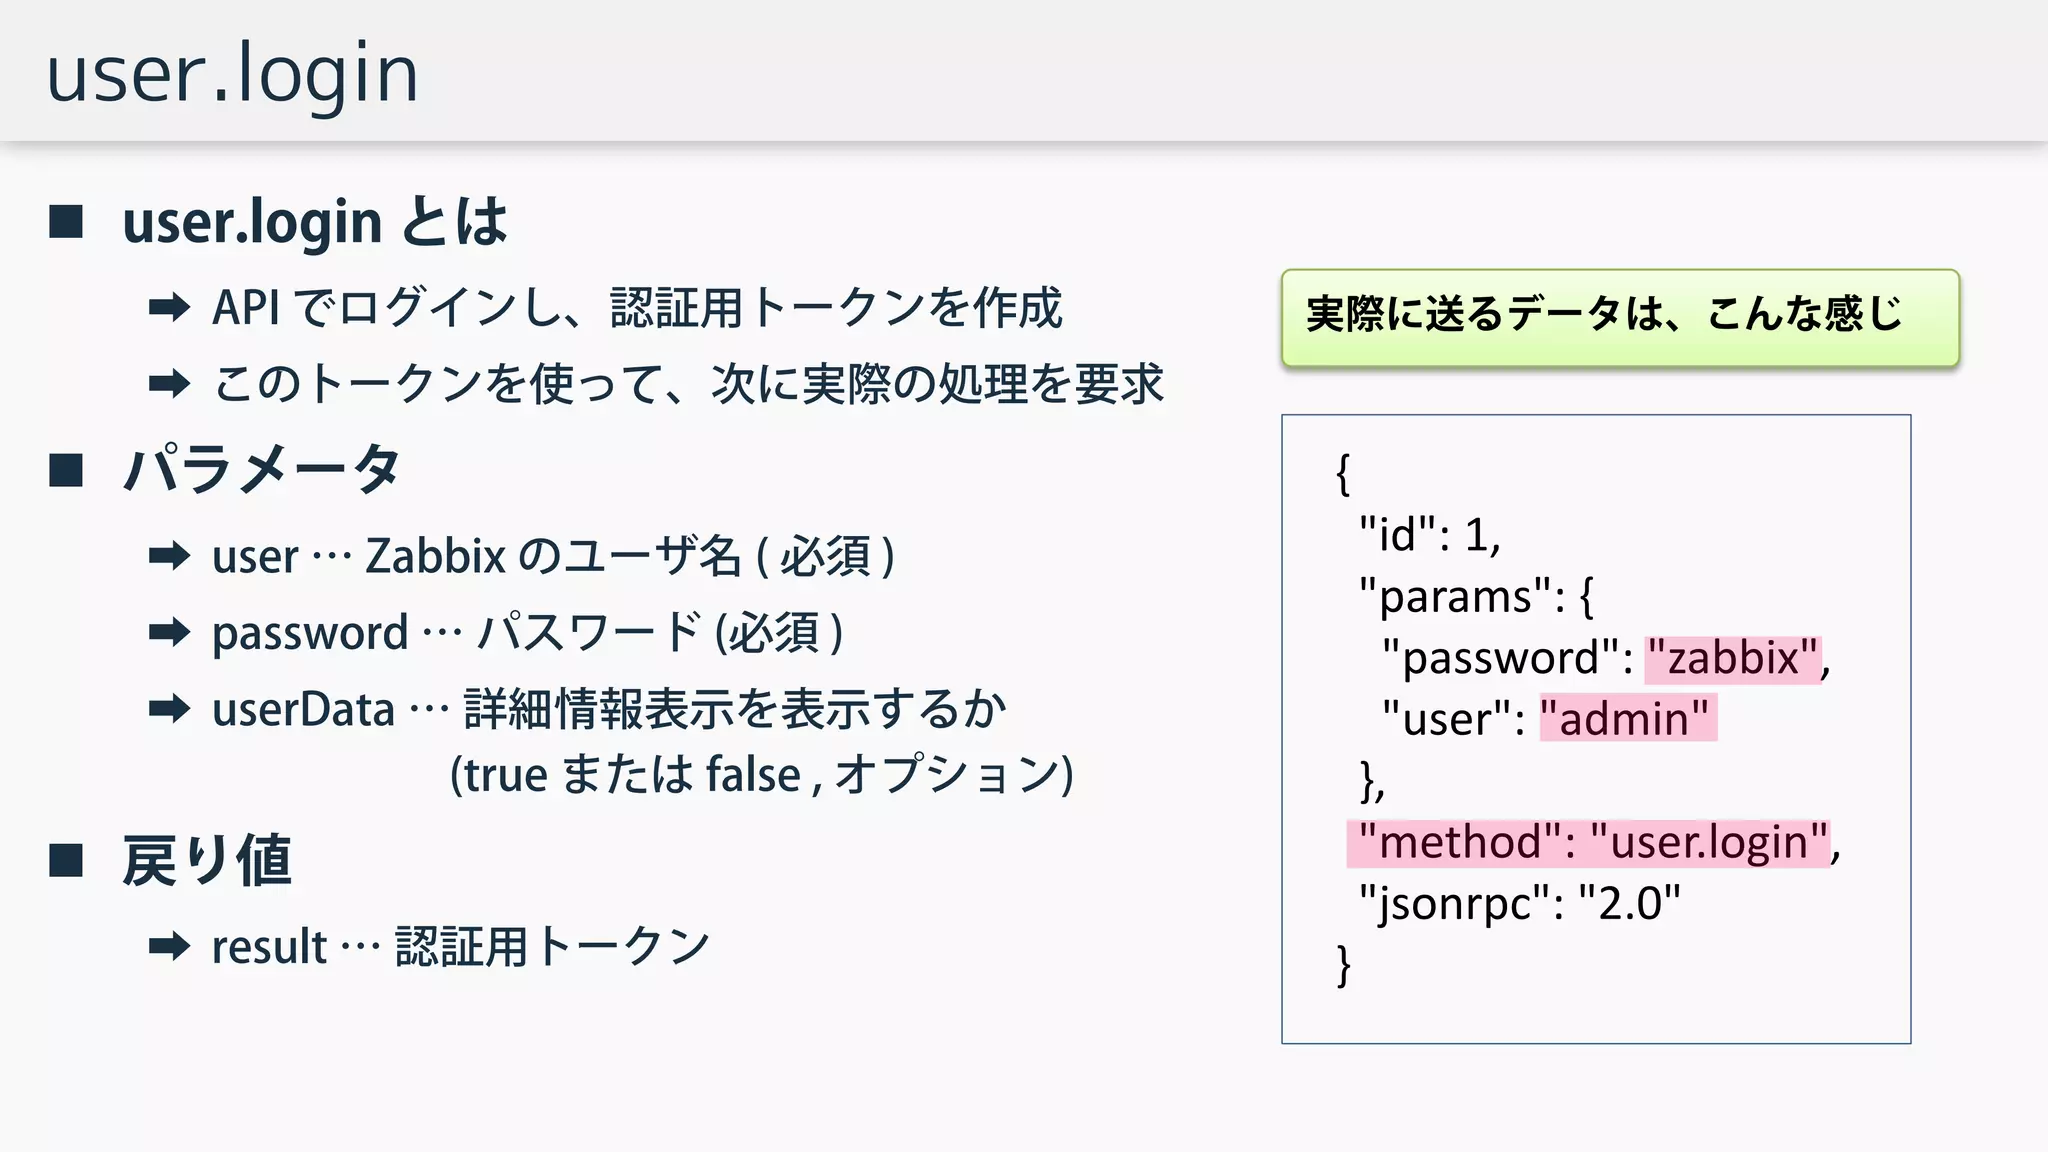Click the highlighted value "zabbix"
The height and width of the screenshot is (1152, 2048).
[1733, 659]
